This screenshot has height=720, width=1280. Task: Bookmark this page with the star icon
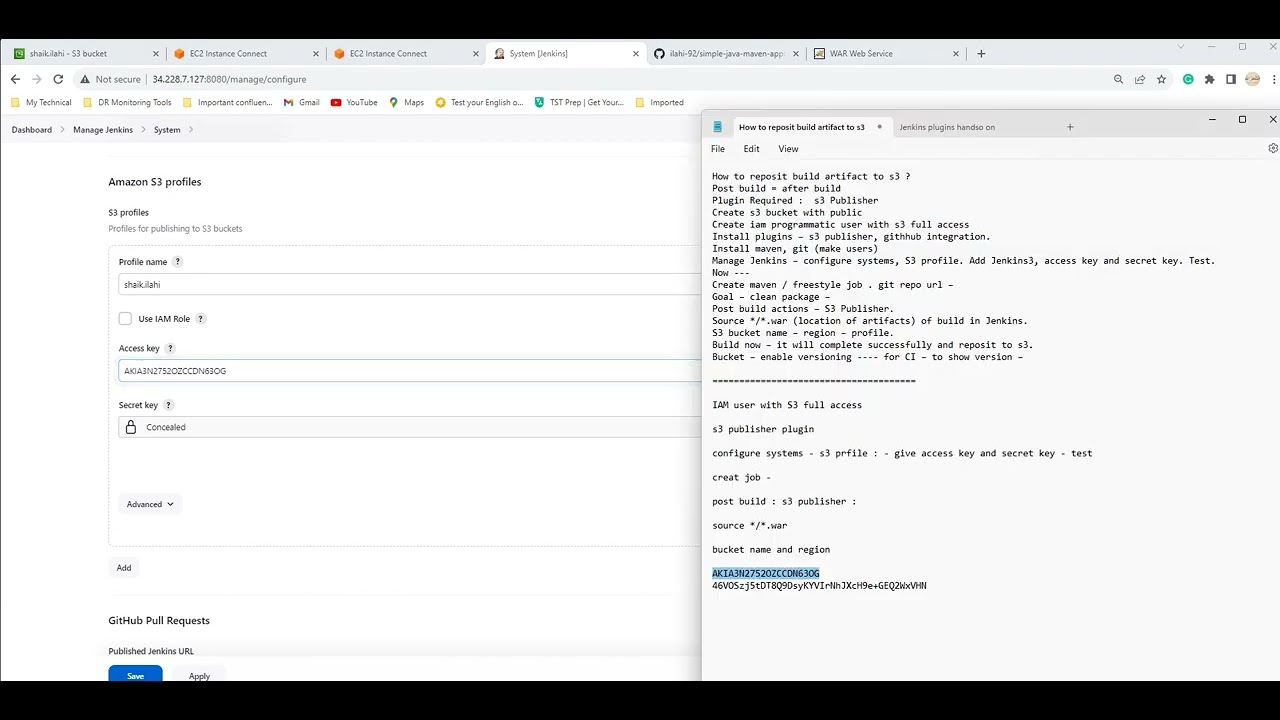click(x=1161, y=79)
